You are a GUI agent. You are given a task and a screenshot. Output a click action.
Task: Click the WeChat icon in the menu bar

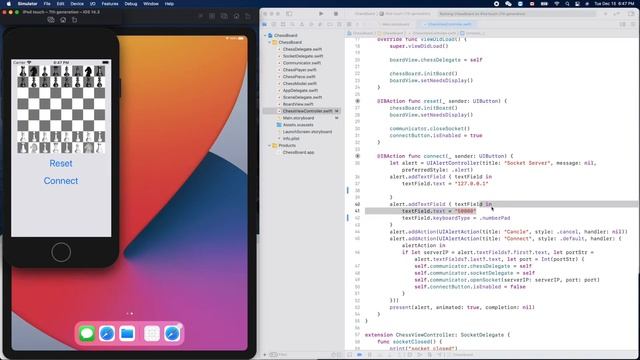pos(508,4)
